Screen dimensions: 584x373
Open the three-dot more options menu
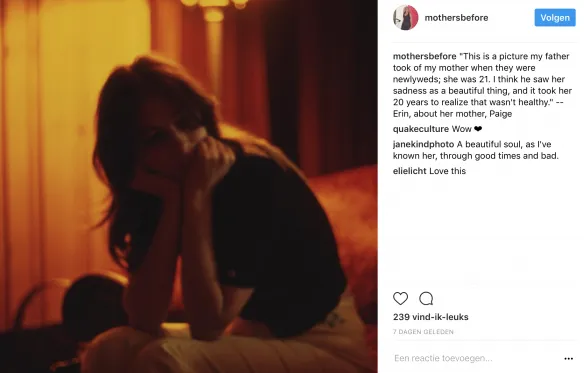click(568, 358)
